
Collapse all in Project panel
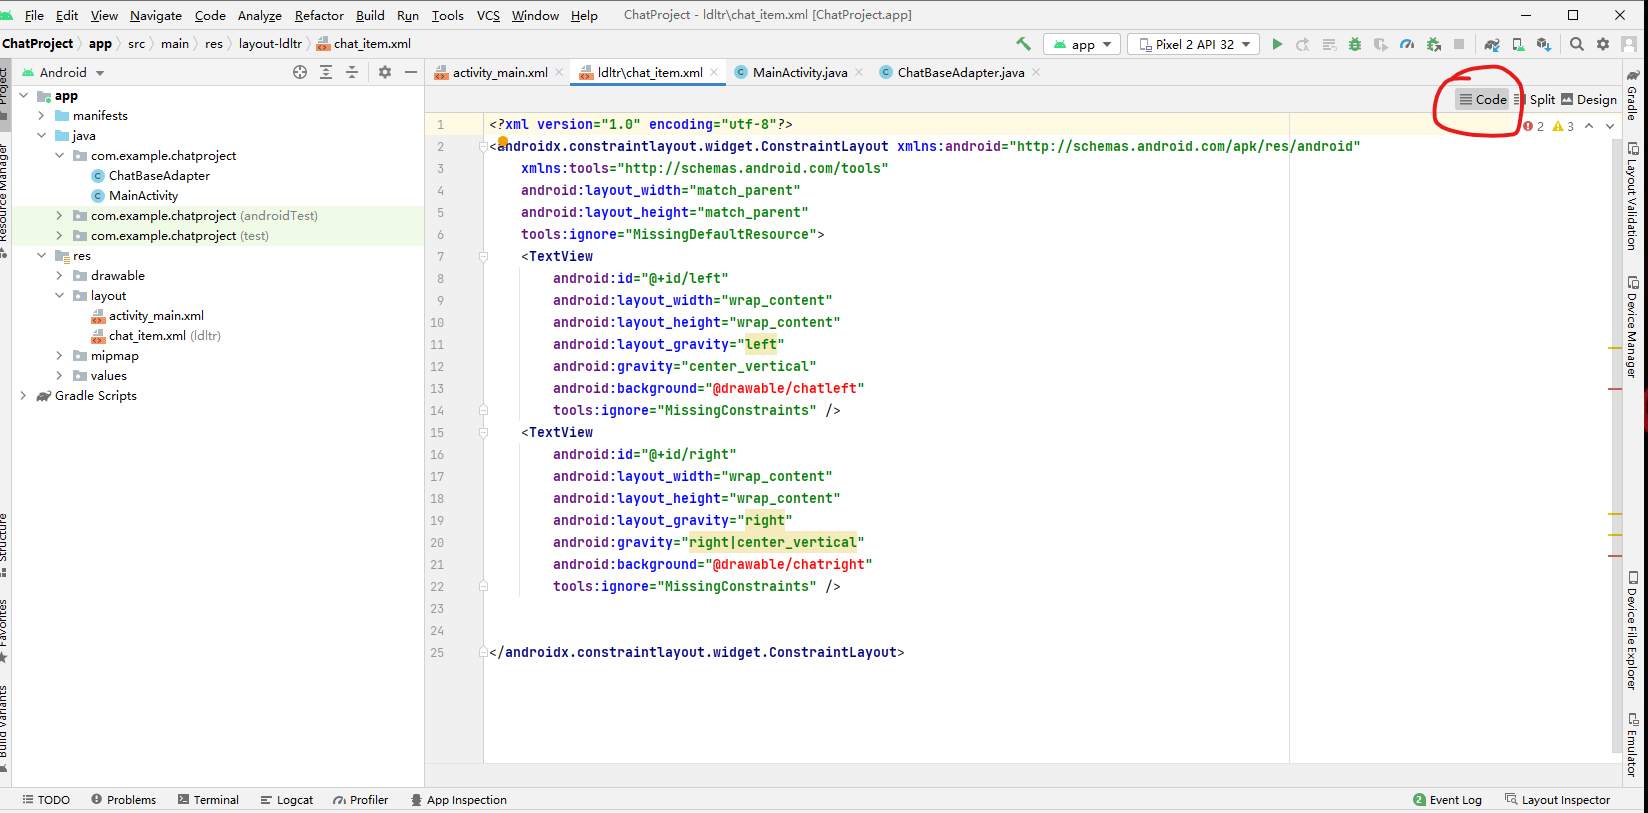(352, 72)
